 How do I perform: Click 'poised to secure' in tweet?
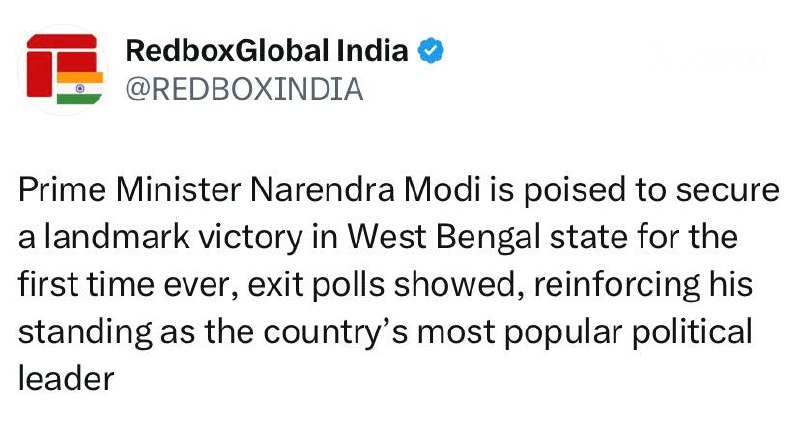[x=652, y=190]
